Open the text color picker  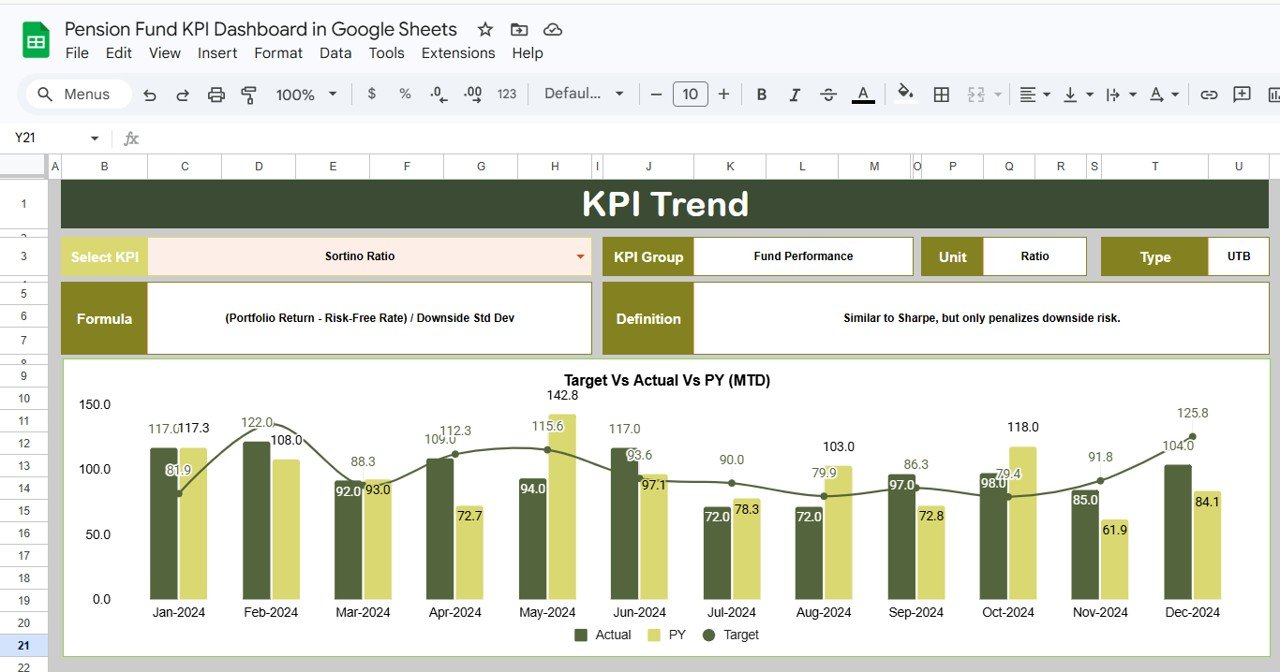863,94
